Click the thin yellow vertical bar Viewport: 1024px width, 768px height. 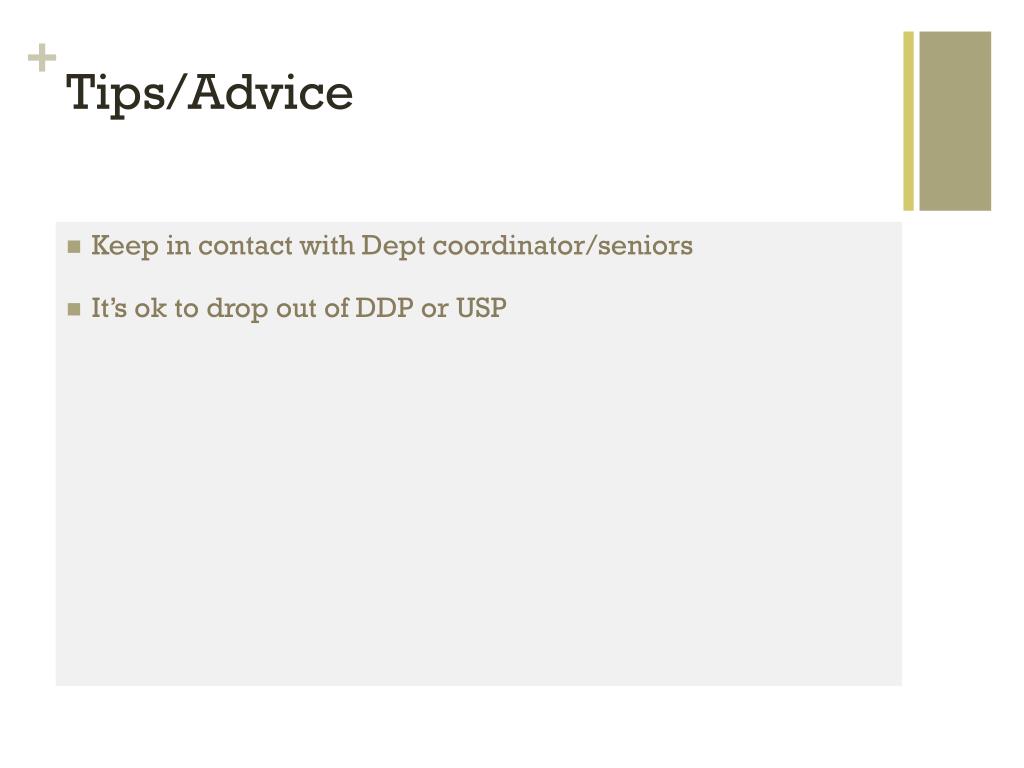coord(908,121)
